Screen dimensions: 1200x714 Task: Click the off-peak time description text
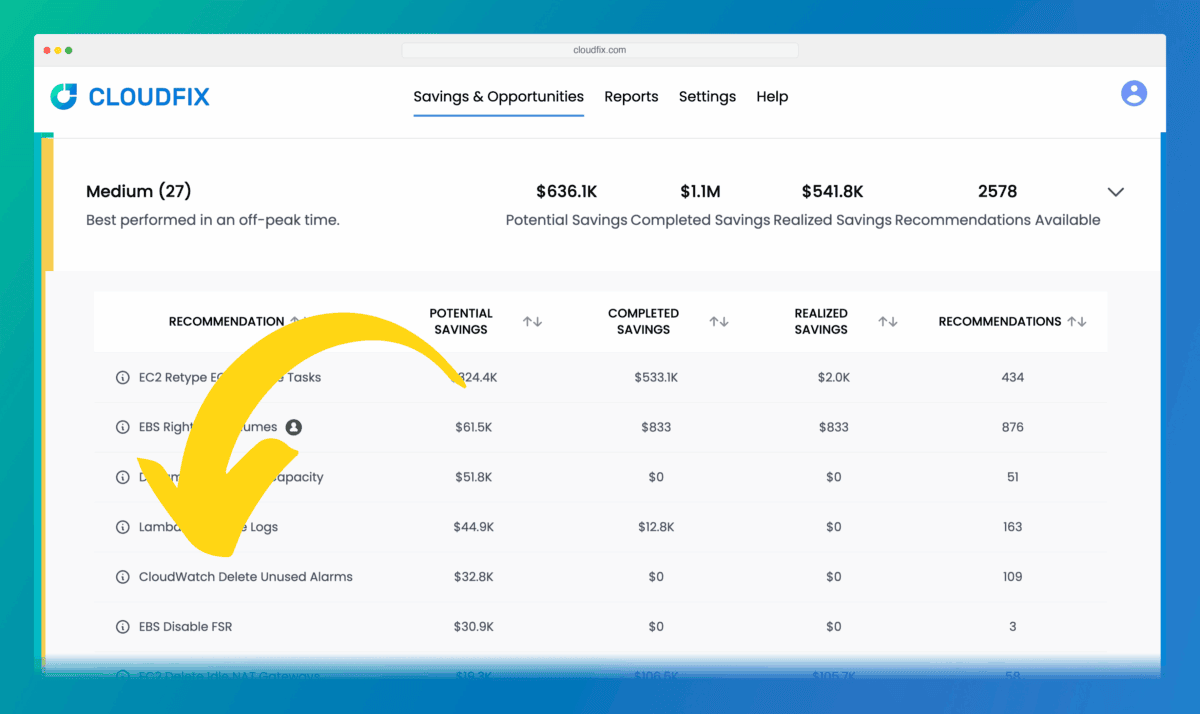click(213, 220)
